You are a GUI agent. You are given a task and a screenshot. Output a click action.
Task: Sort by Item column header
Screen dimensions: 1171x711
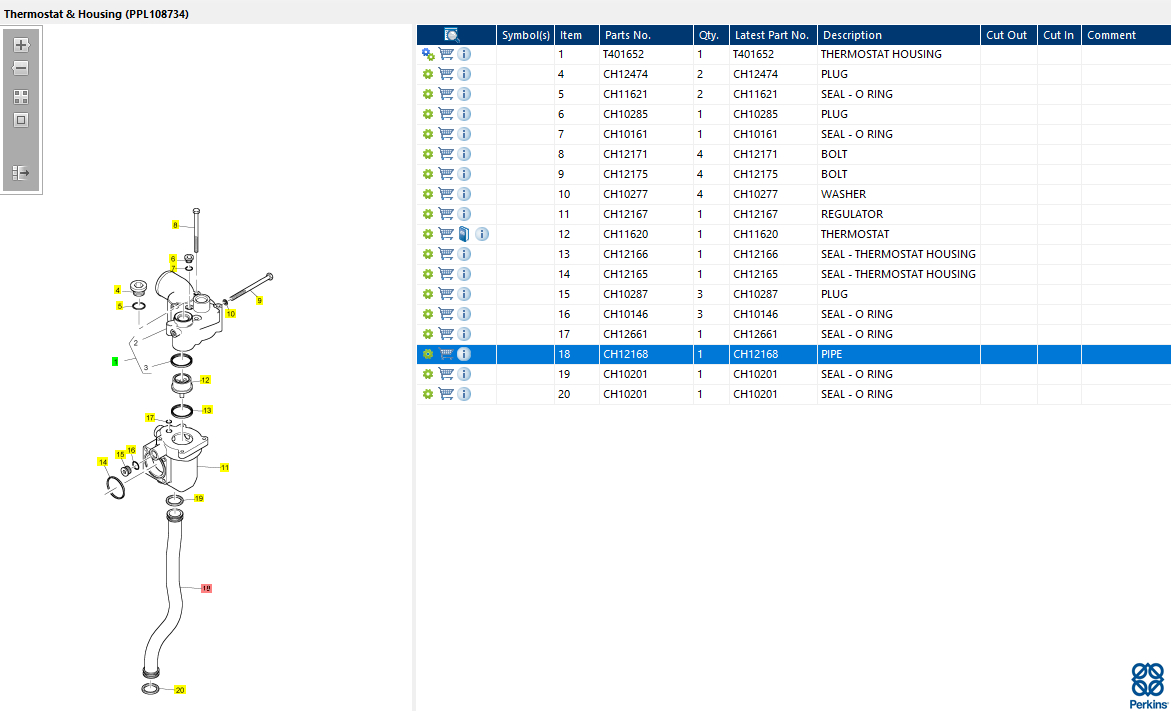point(577,35)
